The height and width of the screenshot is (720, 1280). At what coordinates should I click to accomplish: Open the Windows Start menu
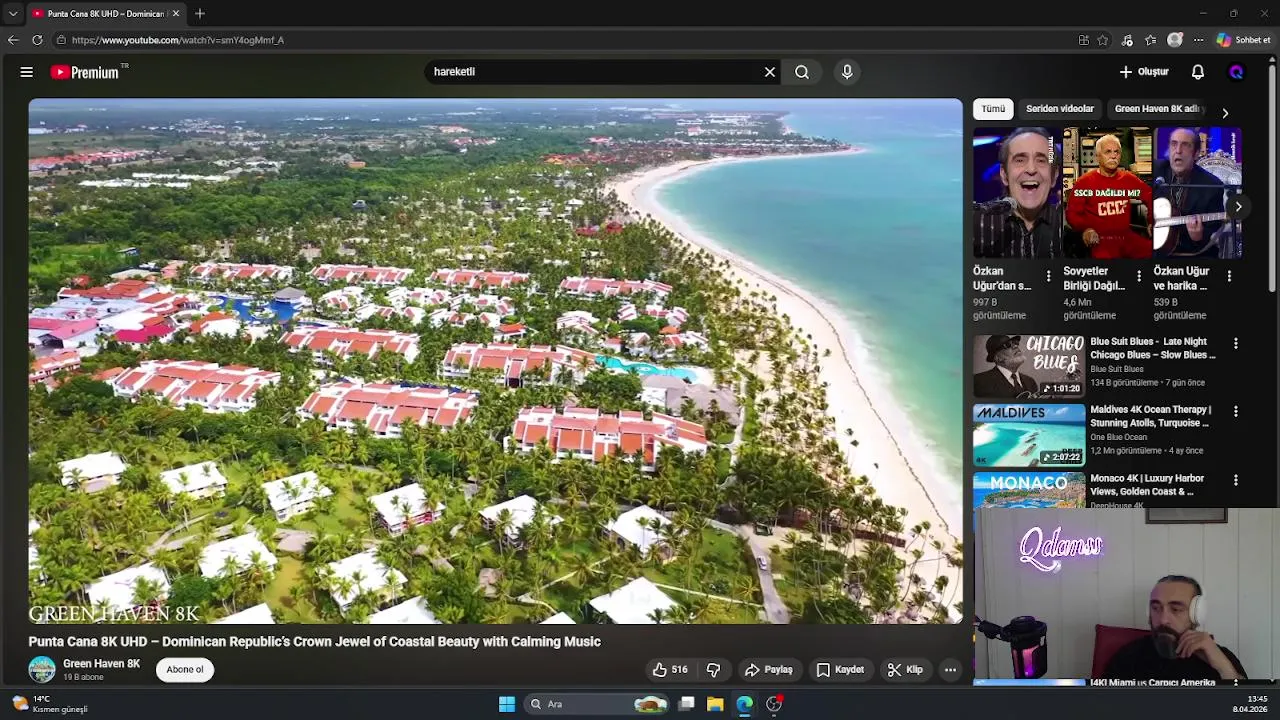507,704
